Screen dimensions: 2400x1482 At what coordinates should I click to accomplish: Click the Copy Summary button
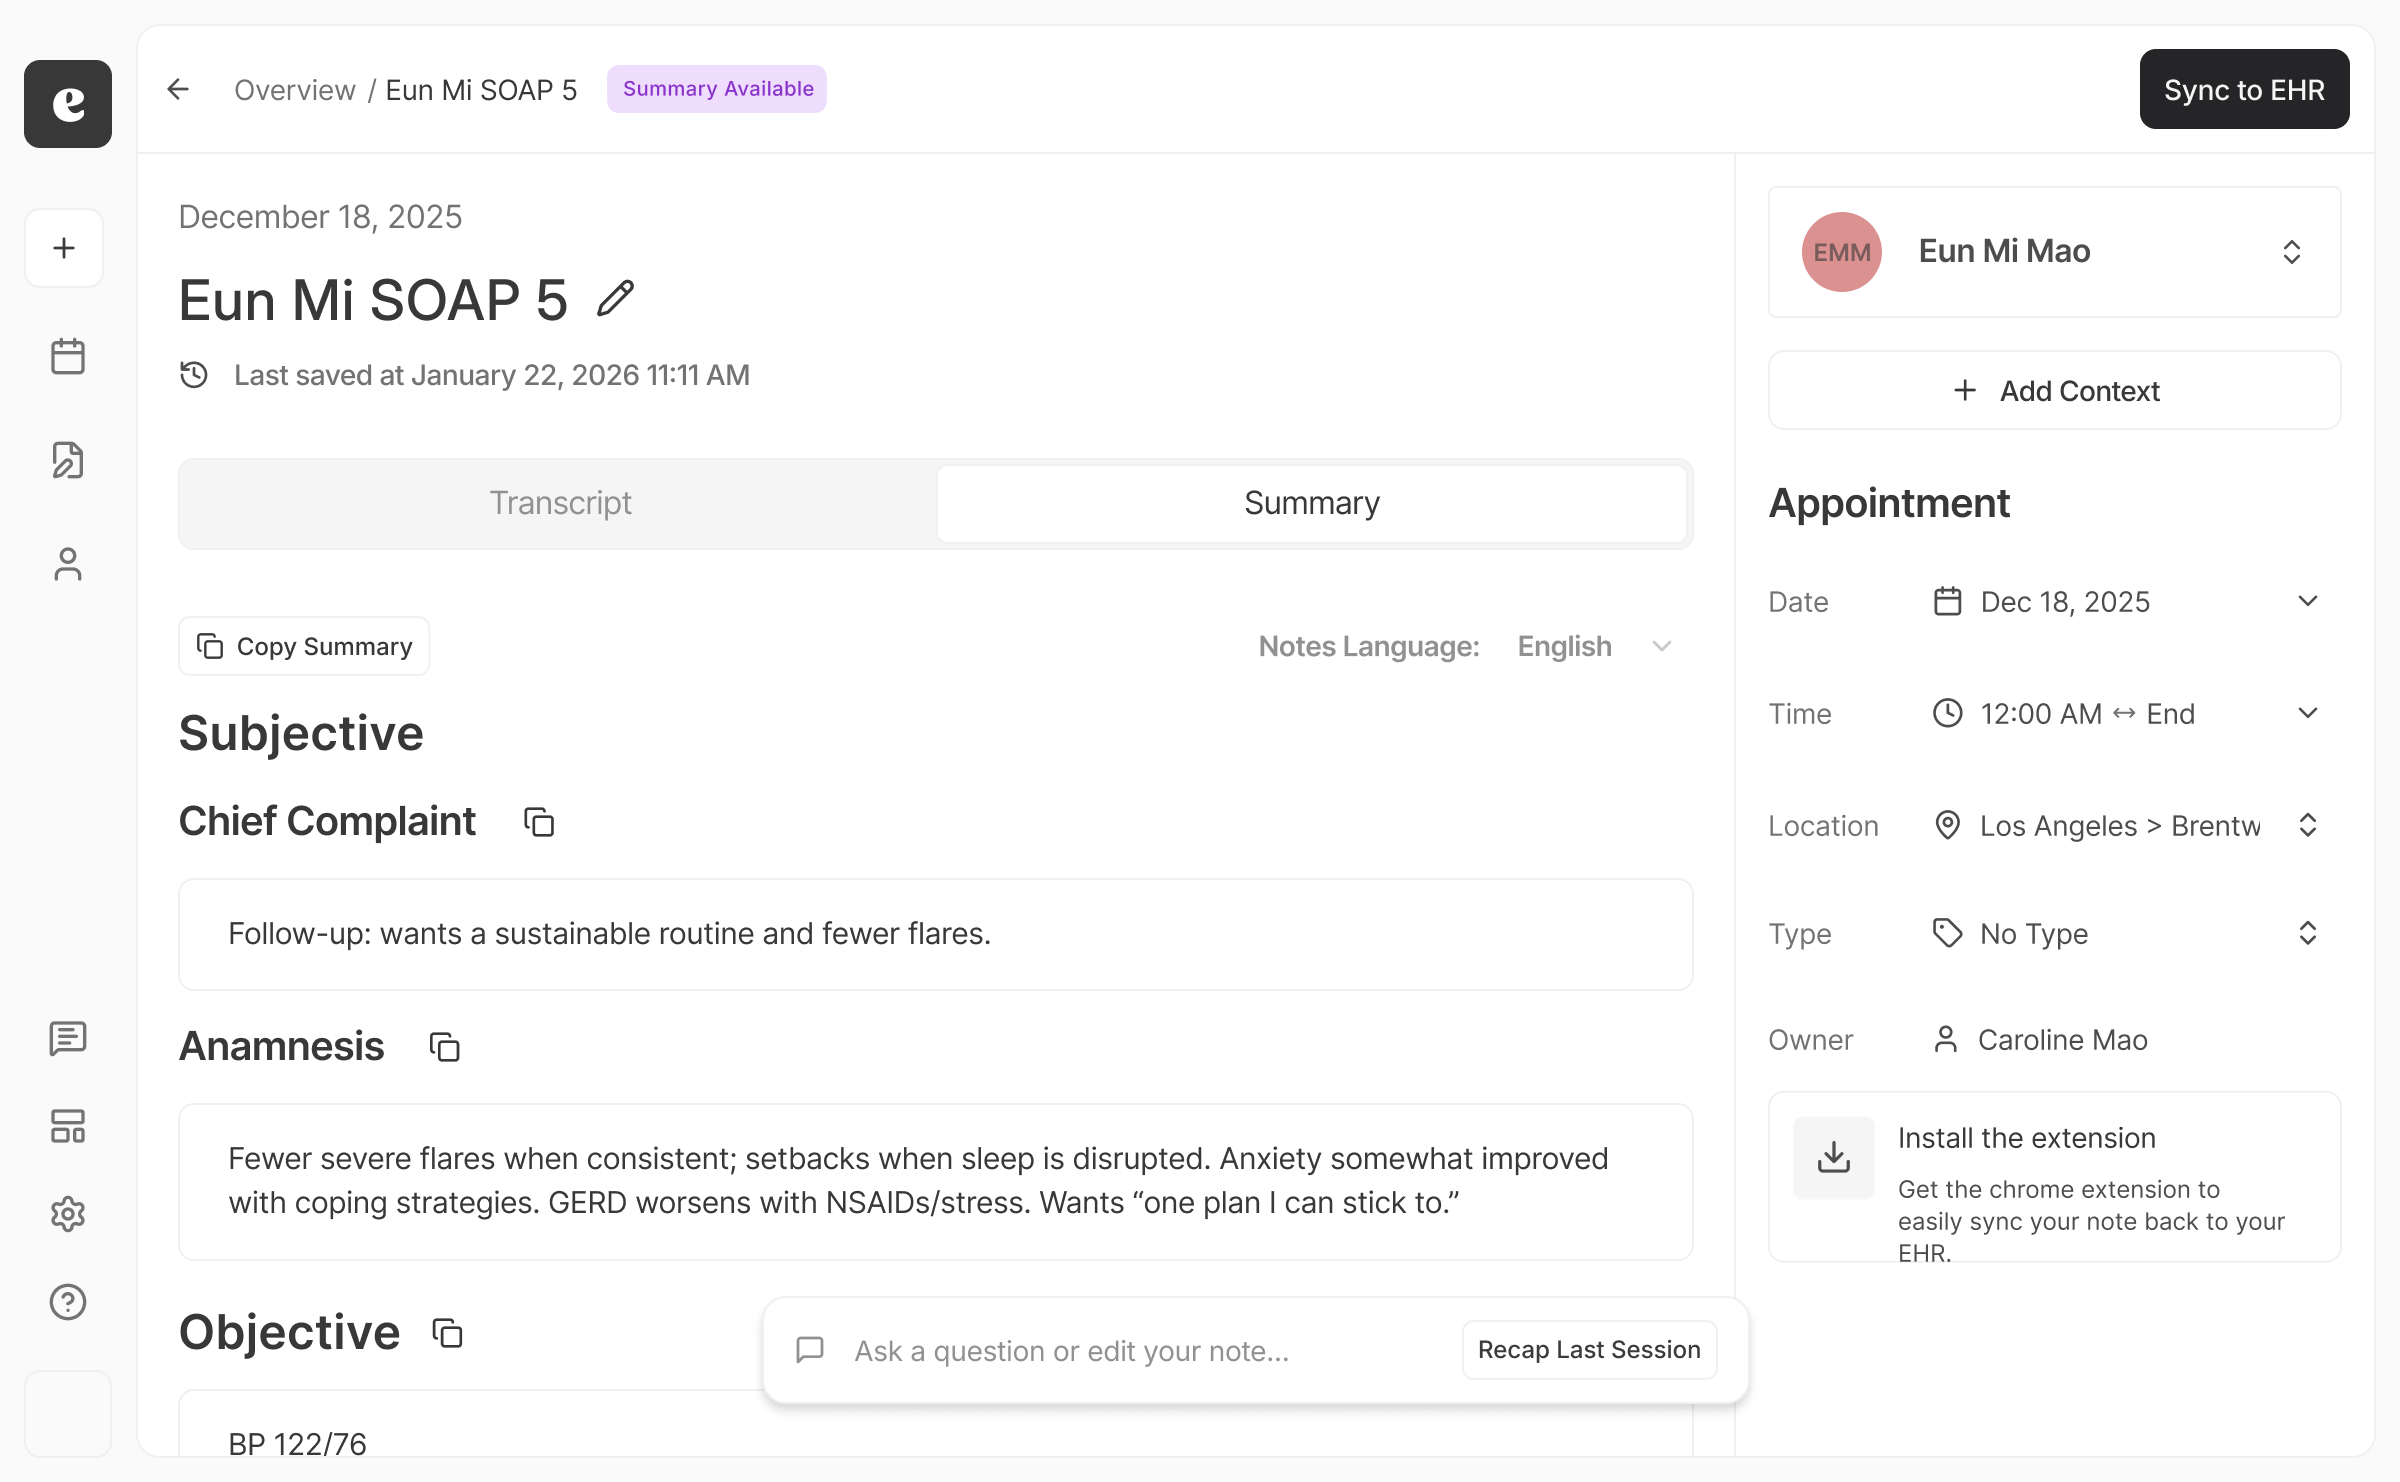pyautogui.click(x=304, y=646)
